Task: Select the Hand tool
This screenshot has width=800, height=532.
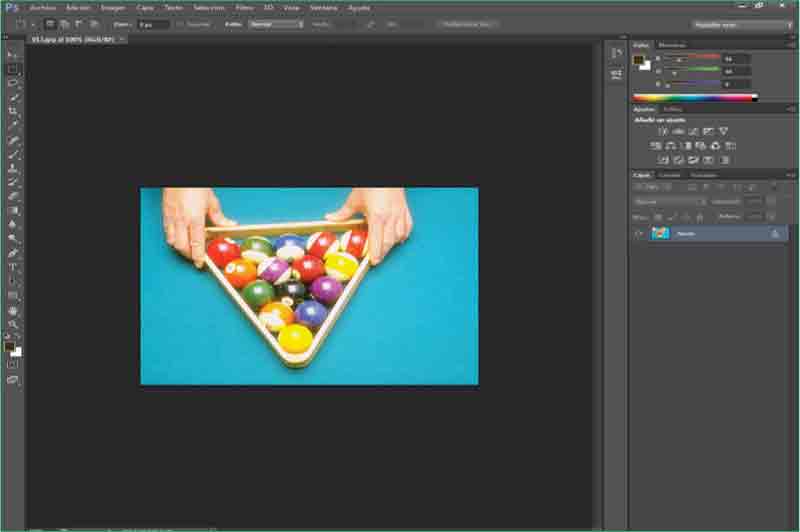Action: click(13, 310)
